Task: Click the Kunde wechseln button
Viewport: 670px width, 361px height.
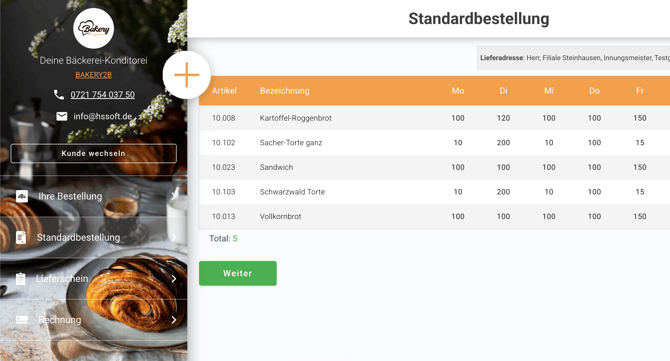Action: 94,153
